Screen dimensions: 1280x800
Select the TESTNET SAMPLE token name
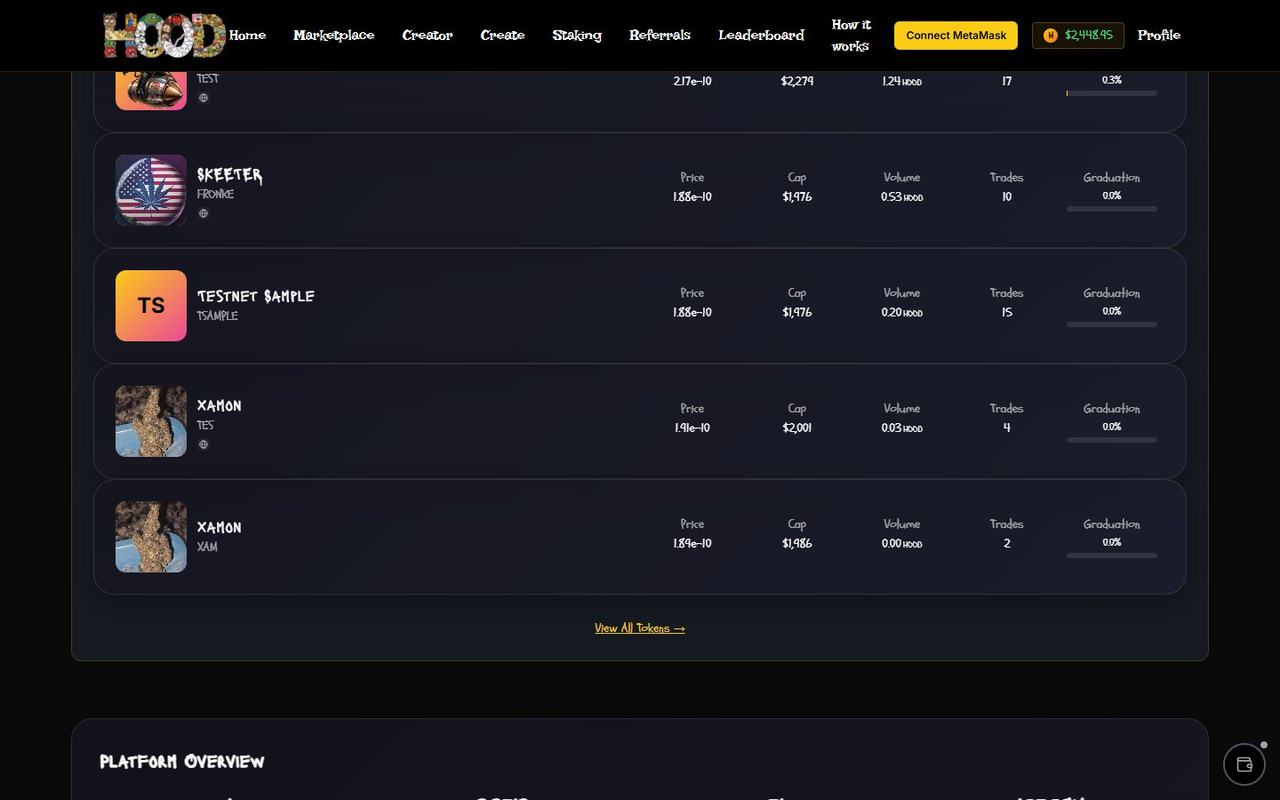(256, 296)
